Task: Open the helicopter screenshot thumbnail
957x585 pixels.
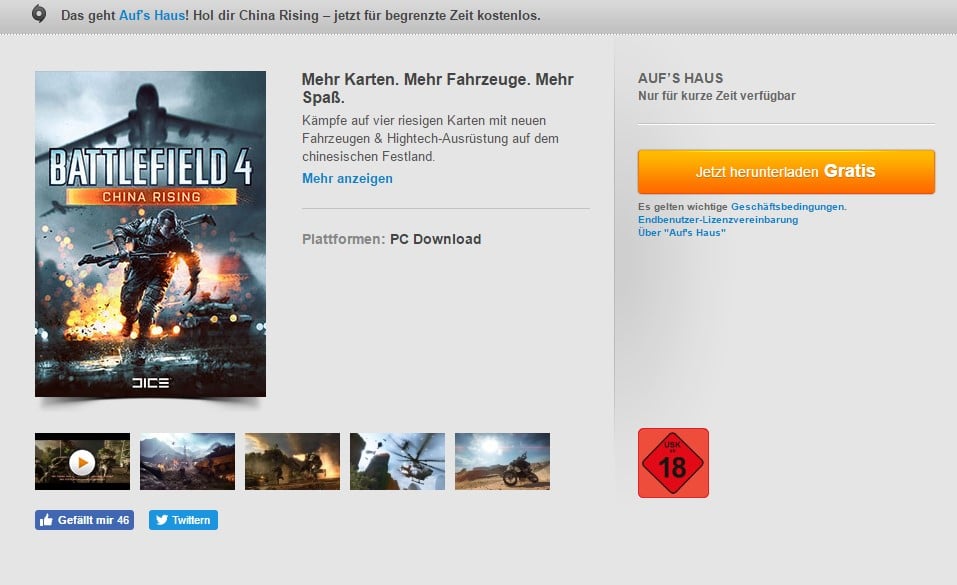Action: tap(397, 461)
